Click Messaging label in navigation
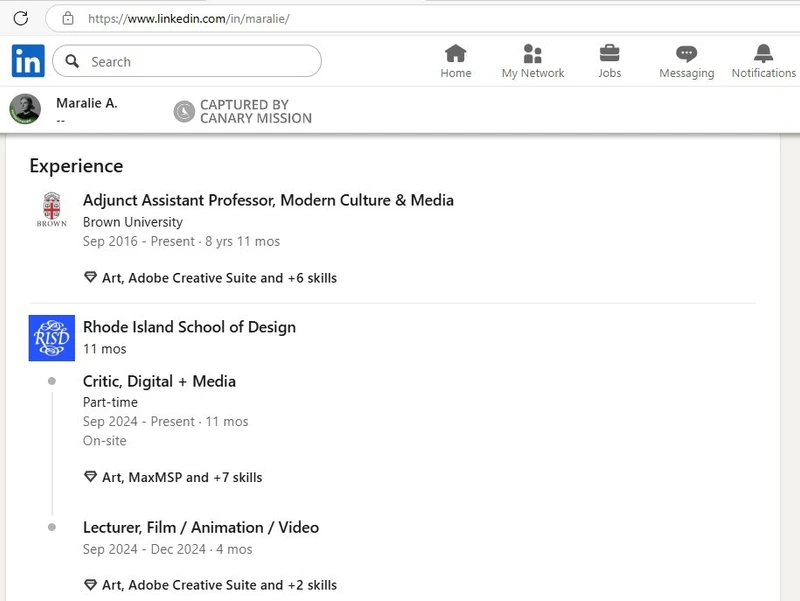 click(x=686, y=73)
